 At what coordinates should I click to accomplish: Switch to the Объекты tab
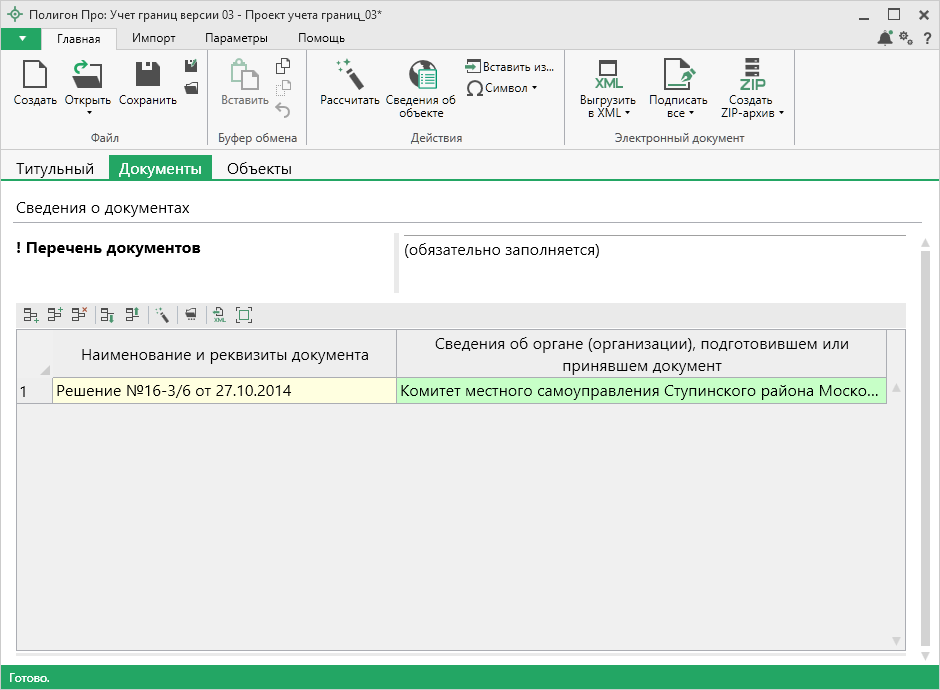(259, 169)
